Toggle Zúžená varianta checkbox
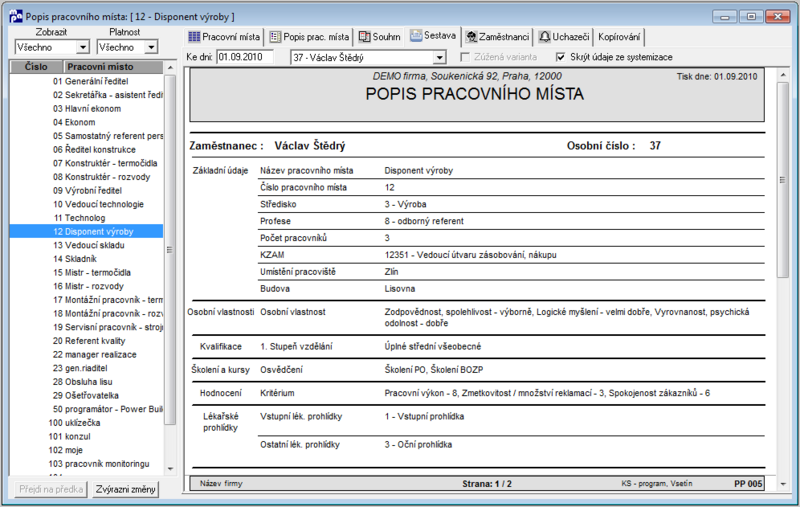 465,57
